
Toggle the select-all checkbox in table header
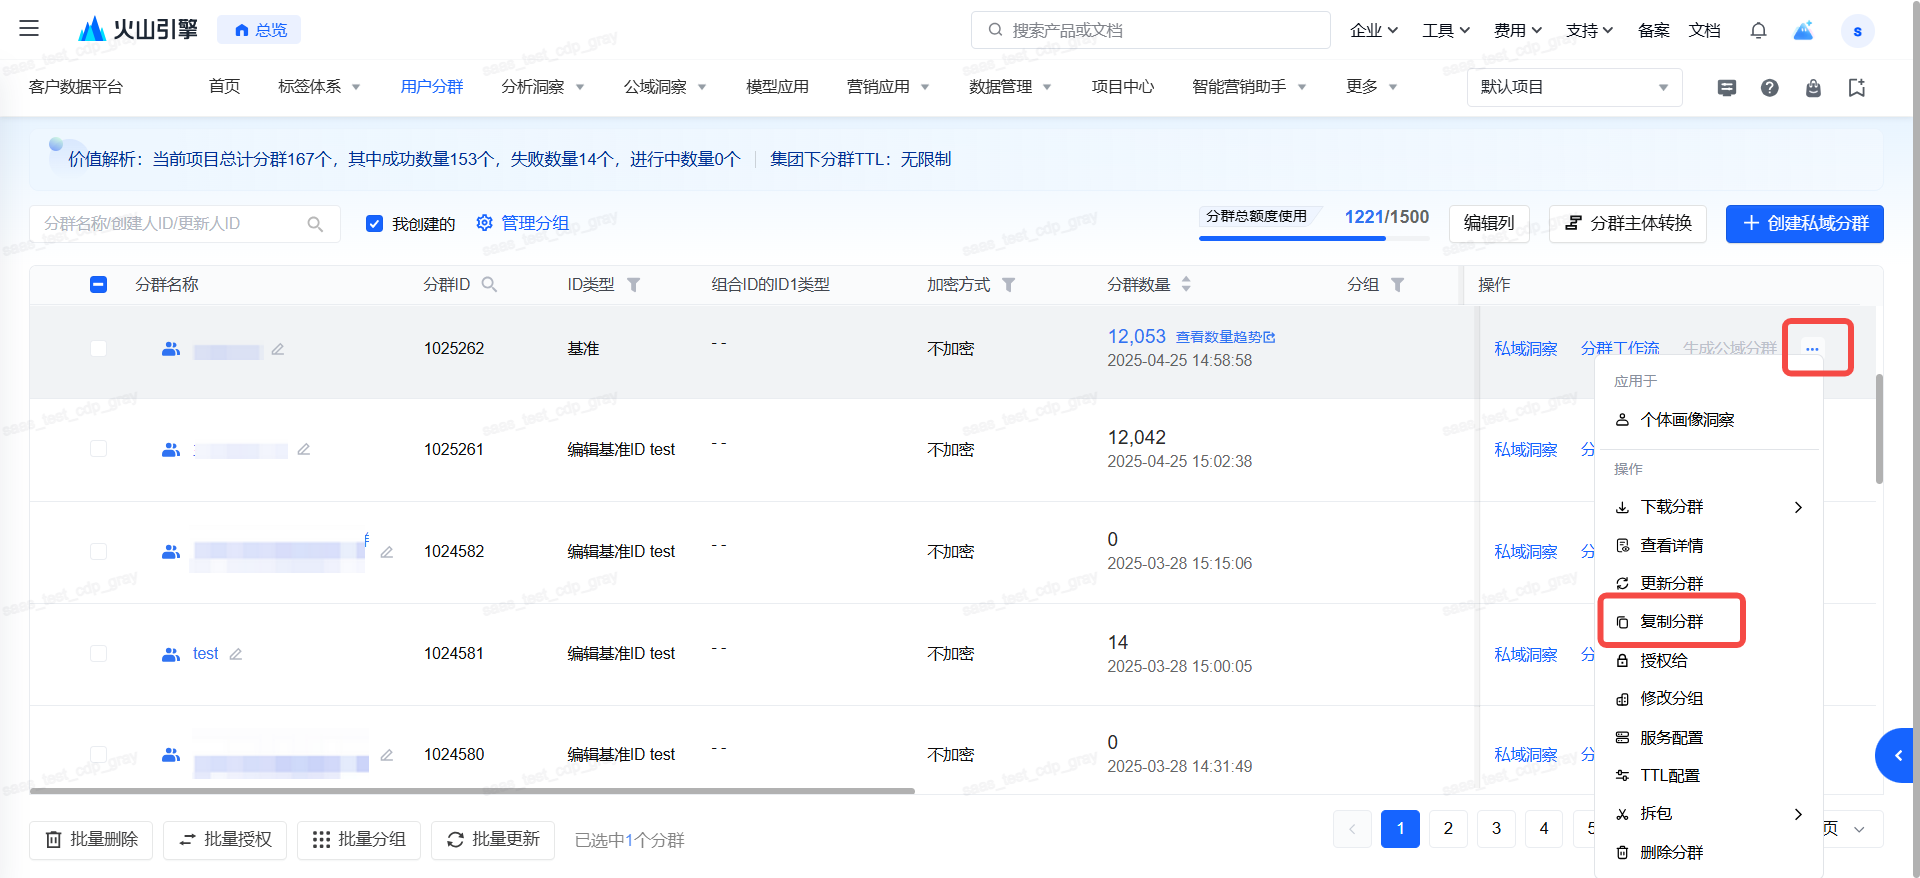pos(98,285)
